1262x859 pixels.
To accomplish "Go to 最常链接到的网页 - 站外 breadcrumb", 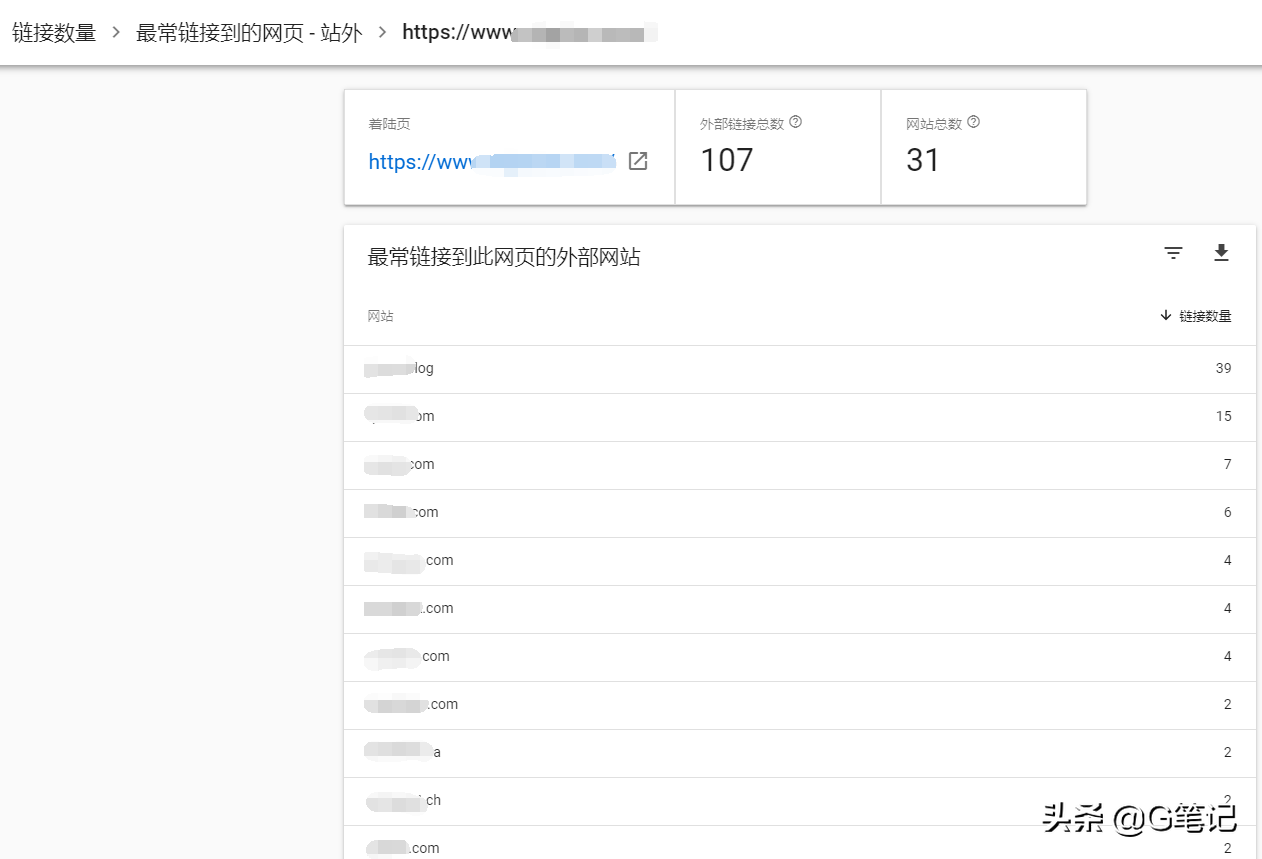I will point(249,32).
